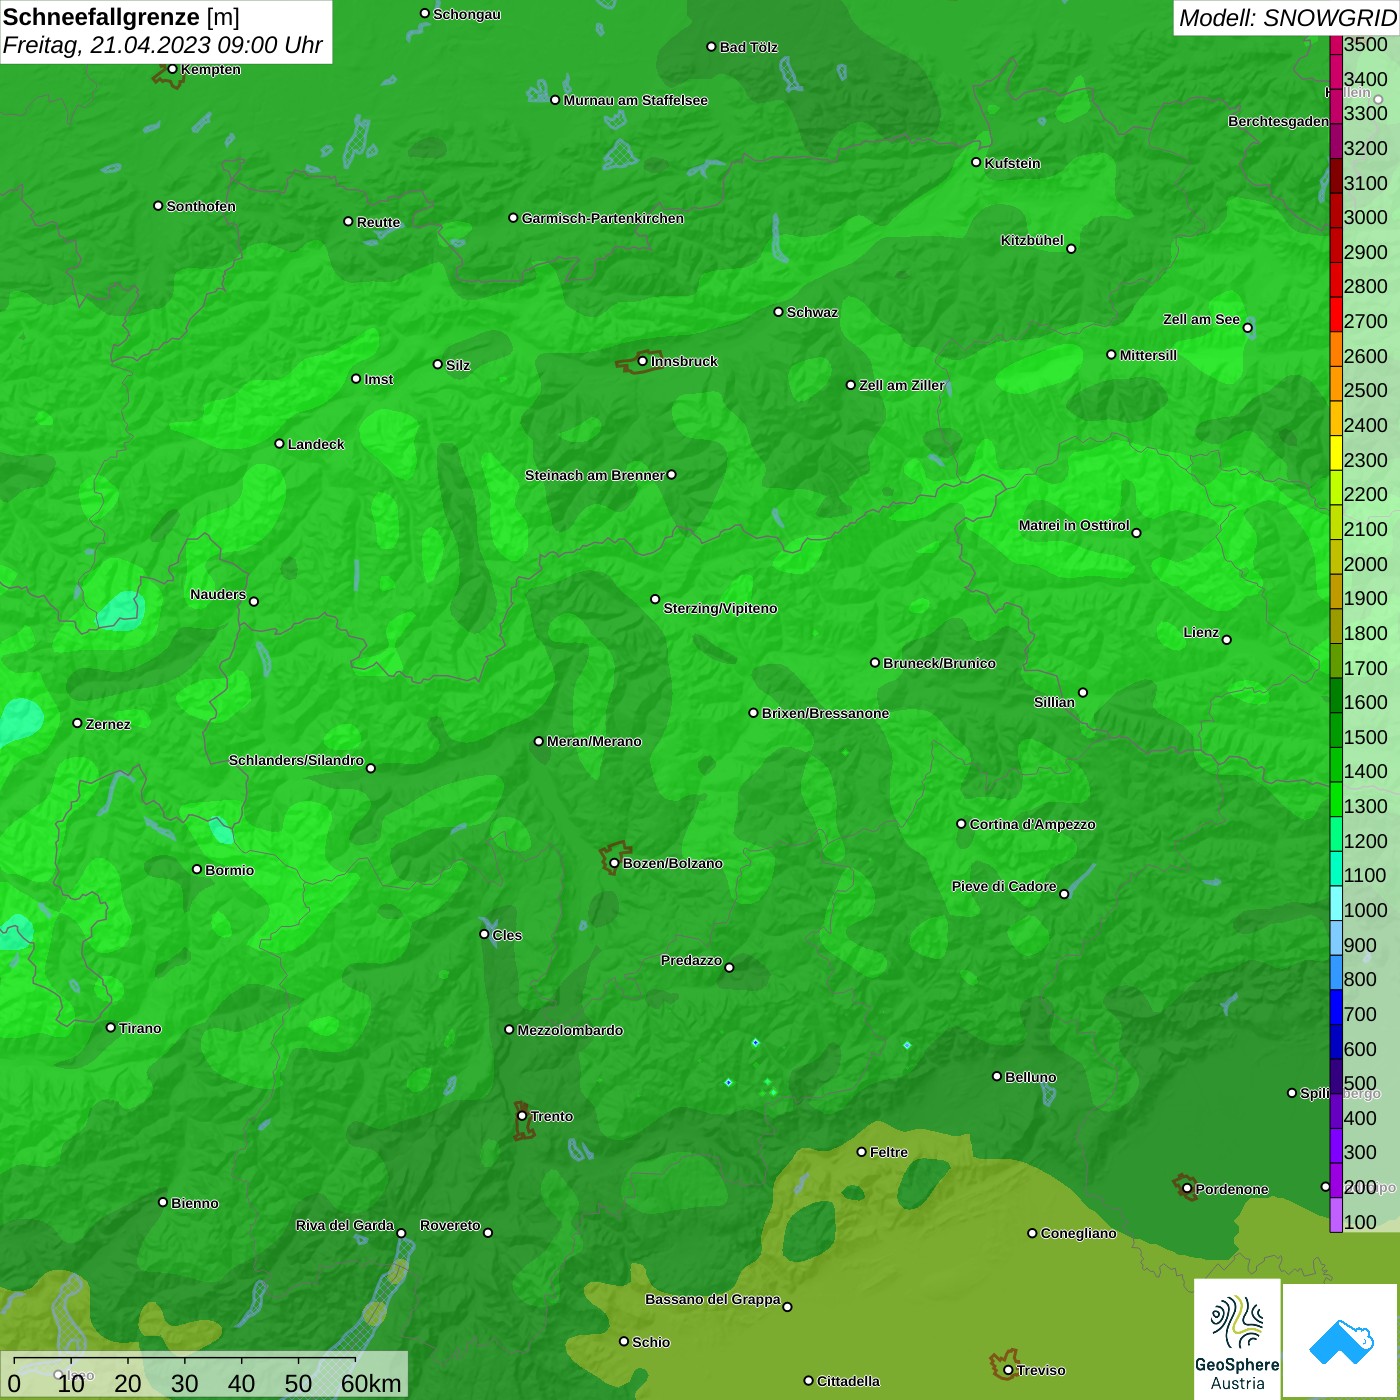Click the date Freitag, 21.04.2023 09:00 Uhr
The image size is (1400, 1400).
(162, 46)
